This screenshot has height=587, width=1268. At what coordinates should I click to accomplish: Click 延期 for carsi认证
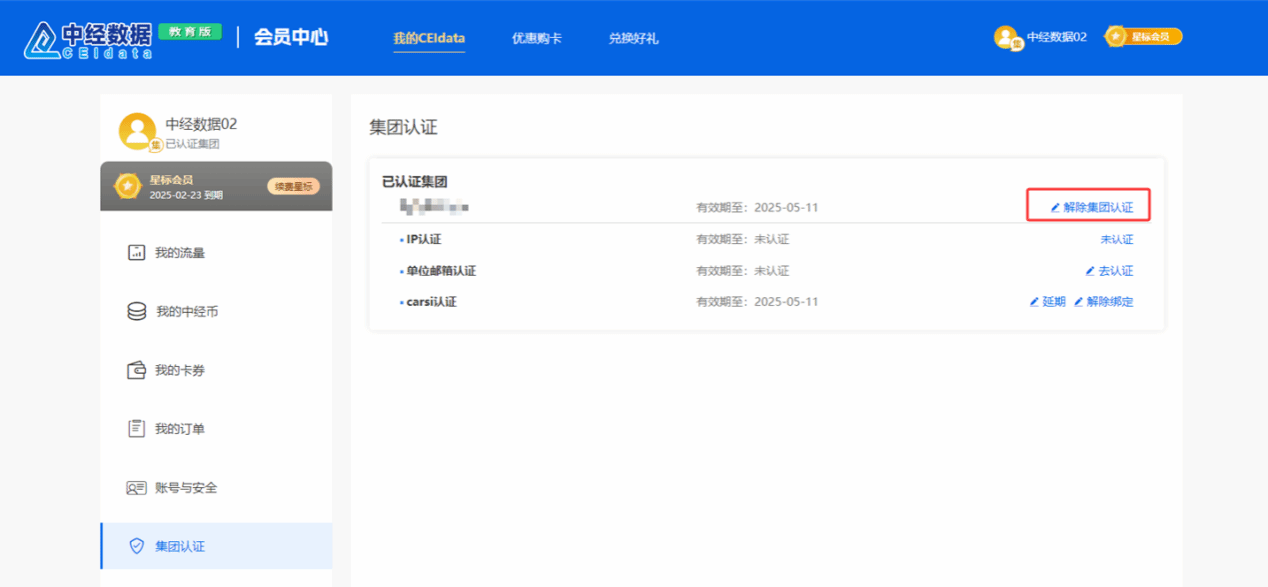[x=1047, y=301]
